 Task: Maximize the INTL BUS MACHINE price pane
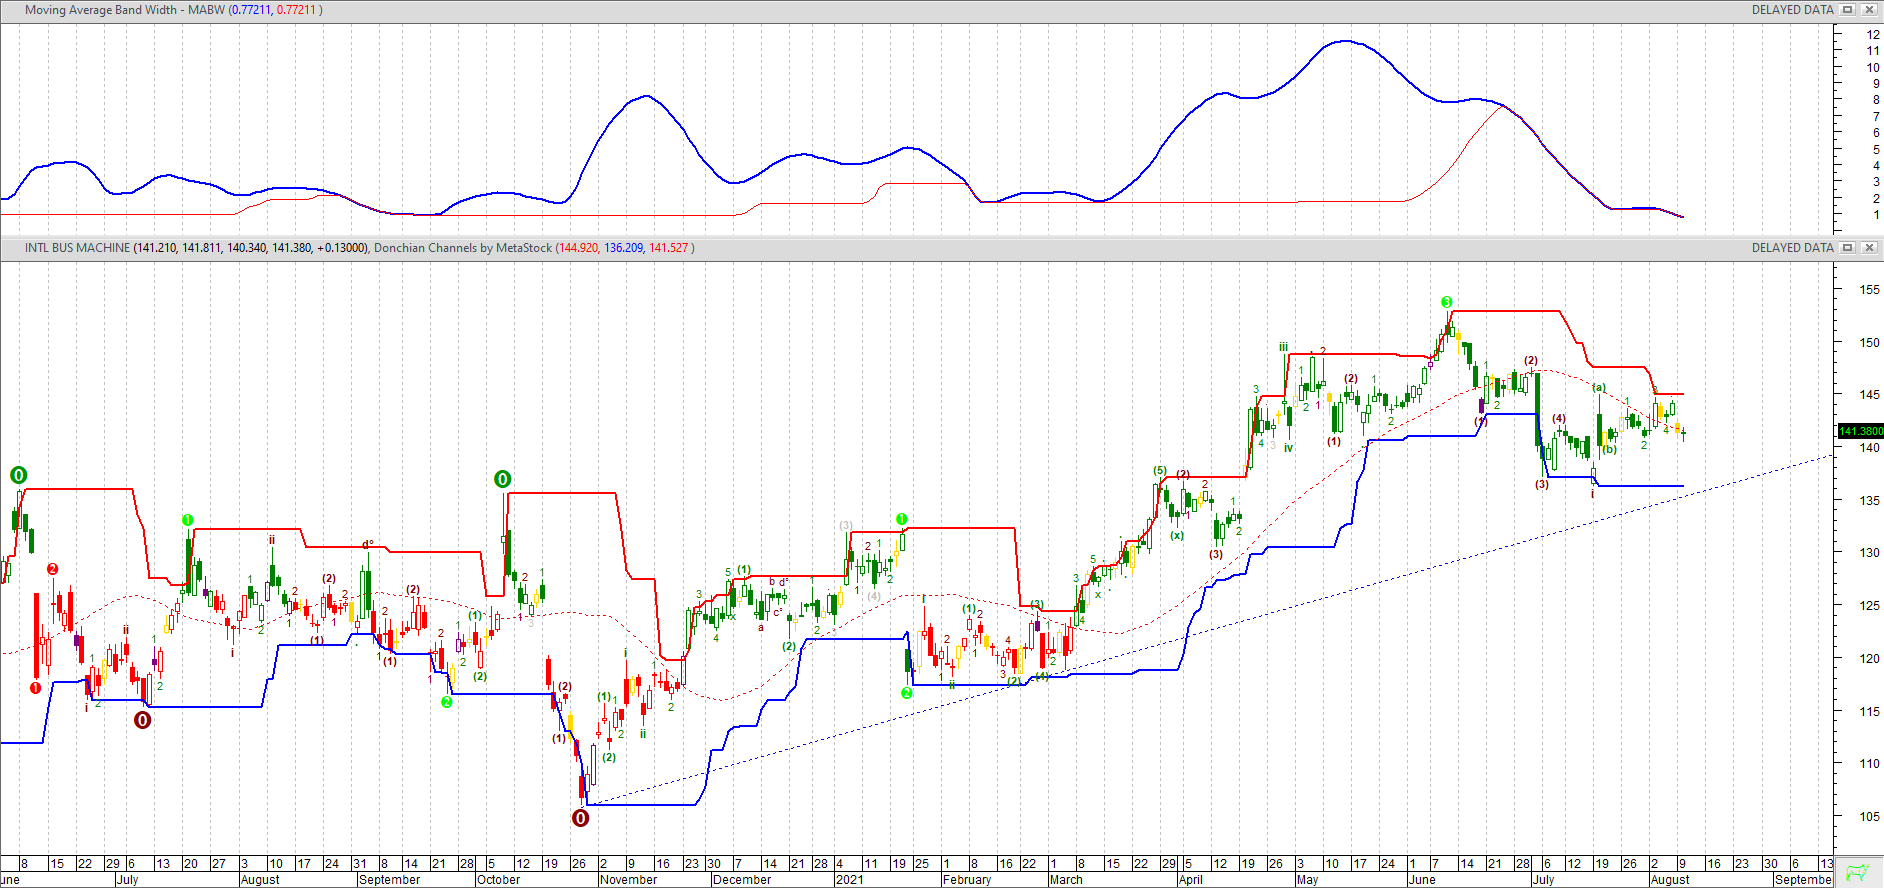1848,248
